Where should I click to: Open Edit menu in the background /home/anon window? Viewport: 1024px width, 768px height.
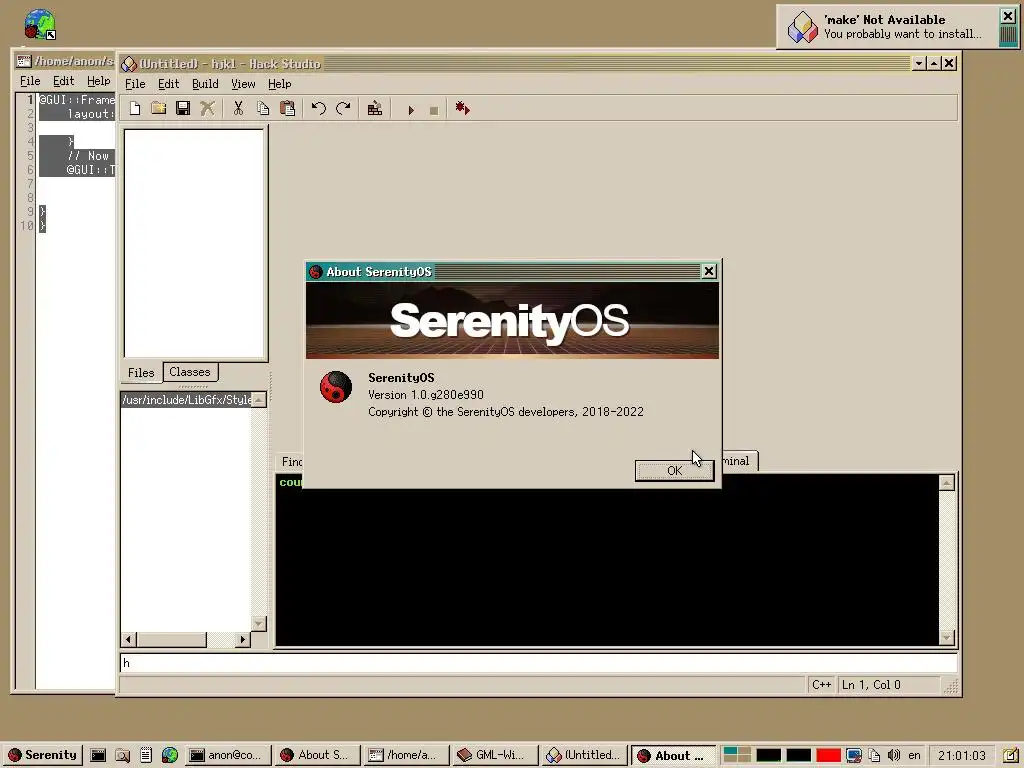(x=63, y=81)
